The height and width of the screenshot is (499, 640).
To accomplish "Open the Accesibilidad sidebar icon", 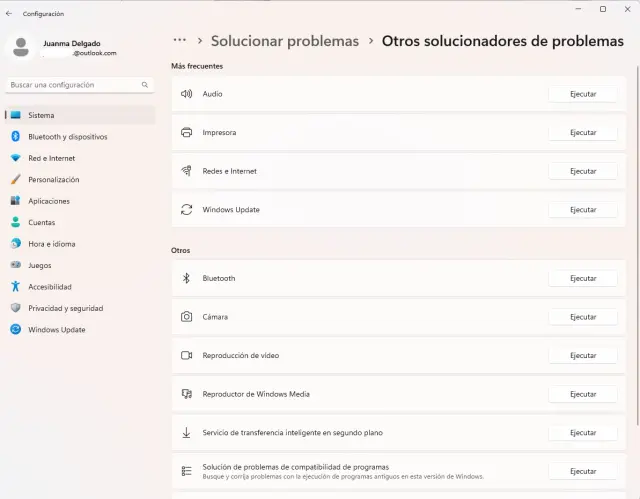I will pos(16,287).
